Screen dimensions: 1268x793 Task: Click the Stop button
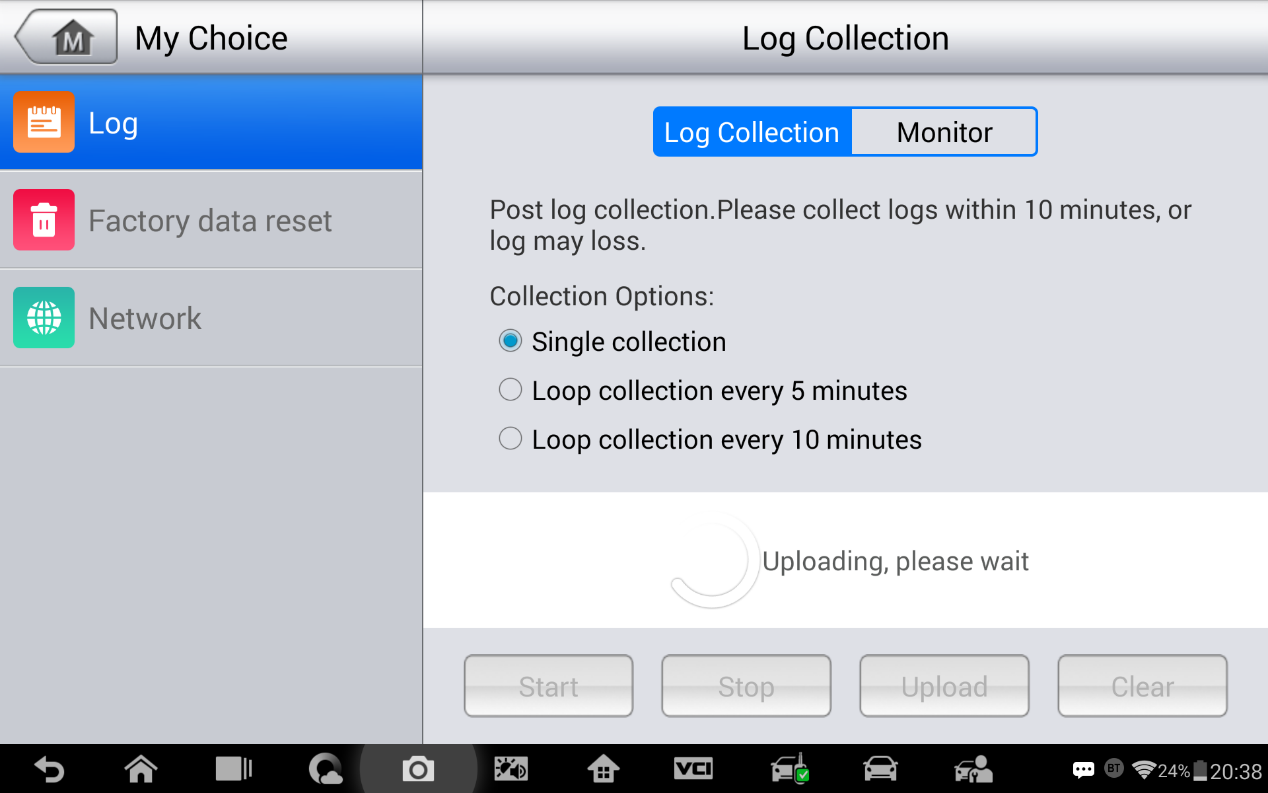click(746, 686)
